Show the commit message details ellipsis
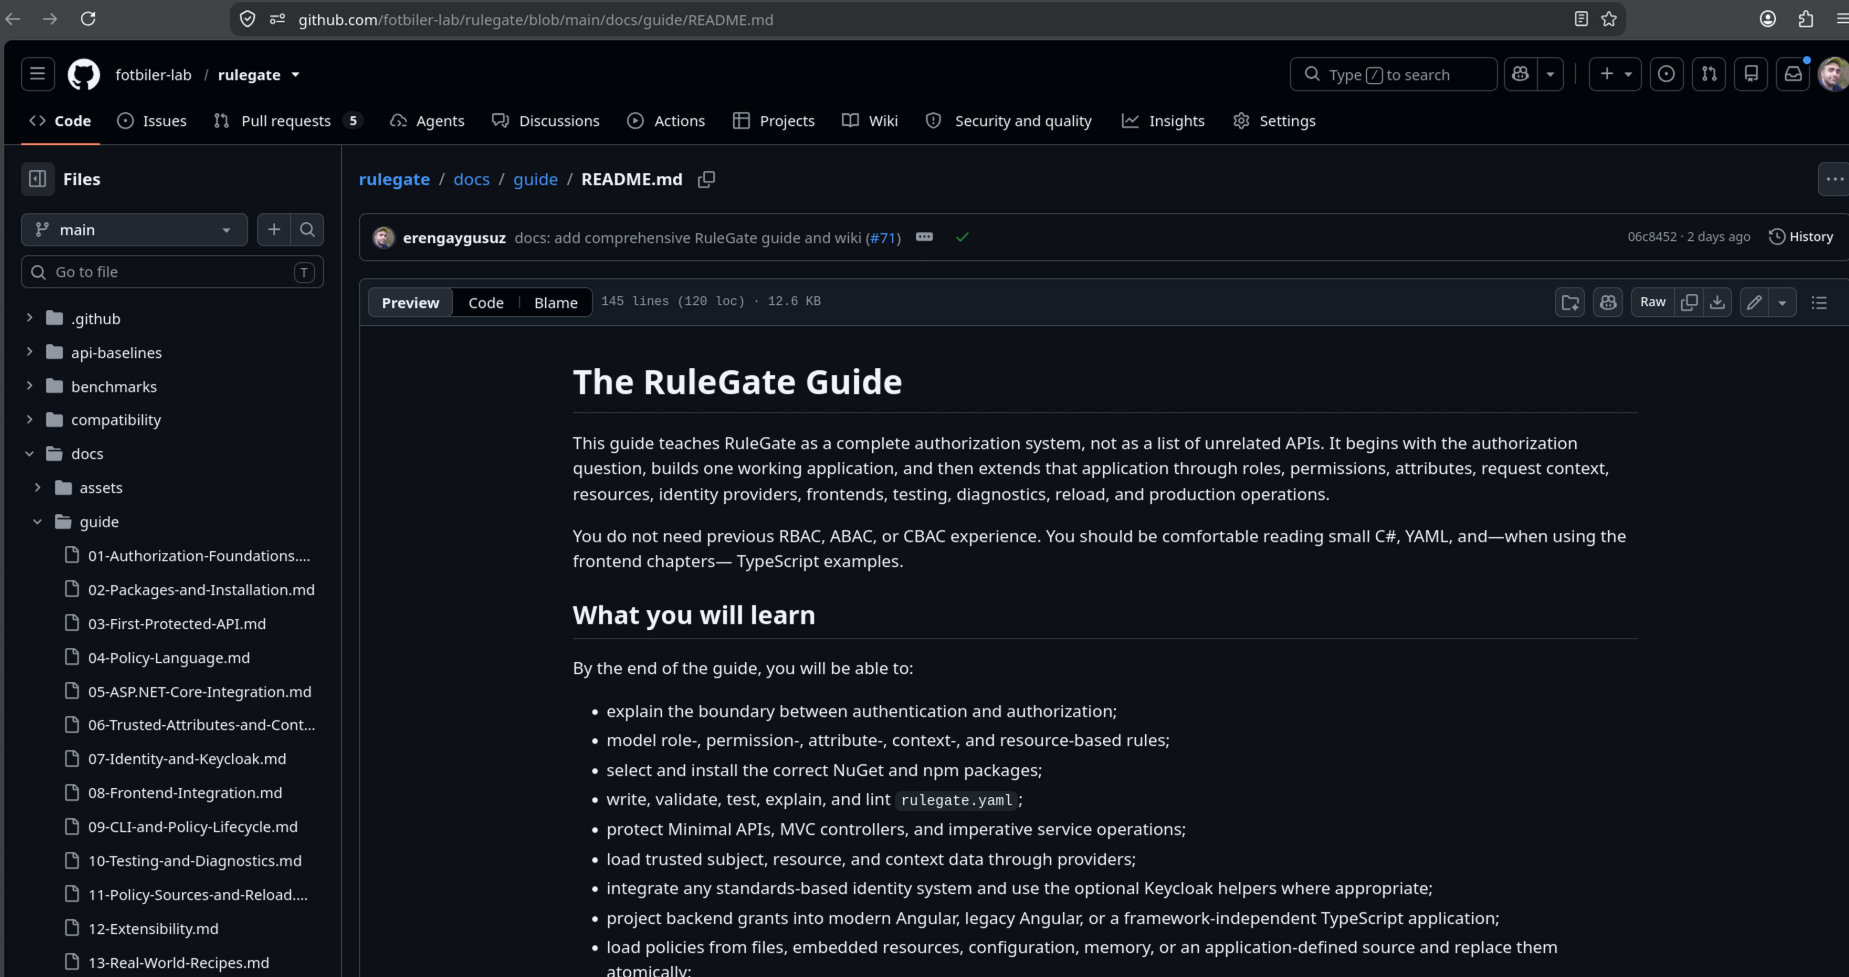 coord(924,237)
